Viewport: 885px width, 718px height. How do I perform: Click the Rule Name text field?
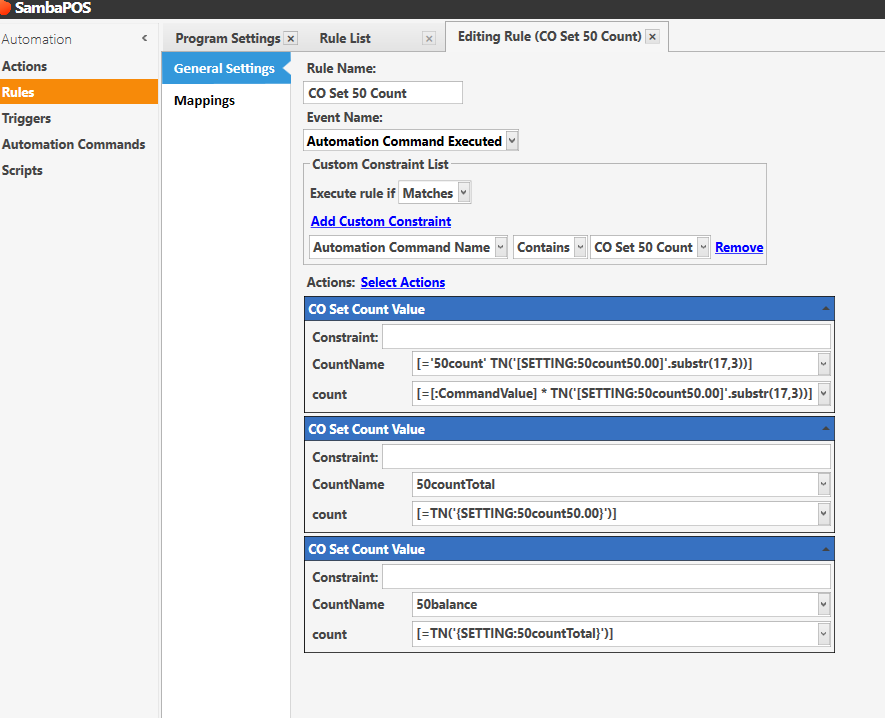[383, 93]
